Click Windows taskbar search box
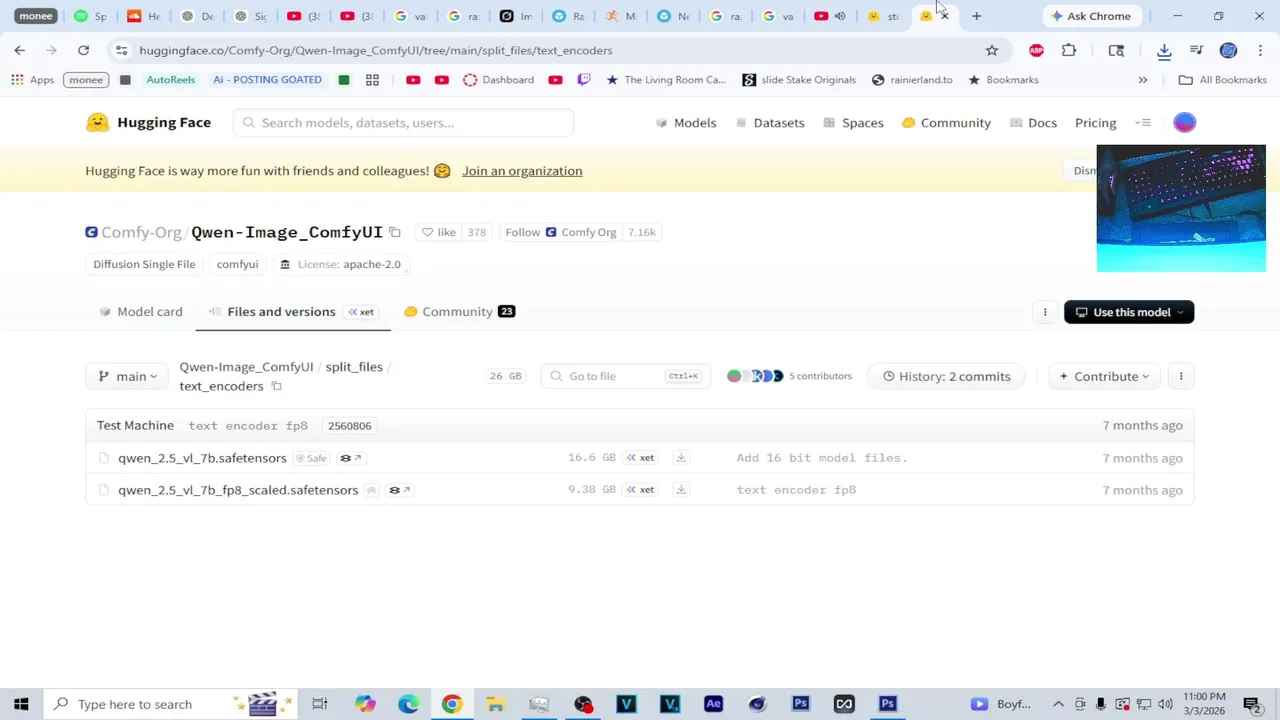The width and height of the screenshot is (1280, 720). (x=170, y=704)
